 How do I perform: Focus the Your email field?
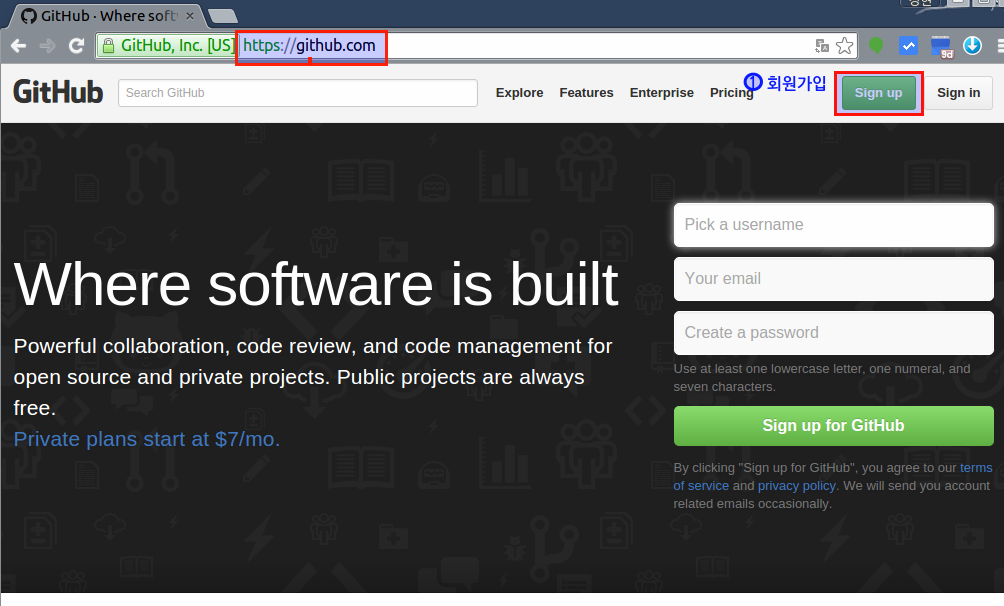(833, 279)
